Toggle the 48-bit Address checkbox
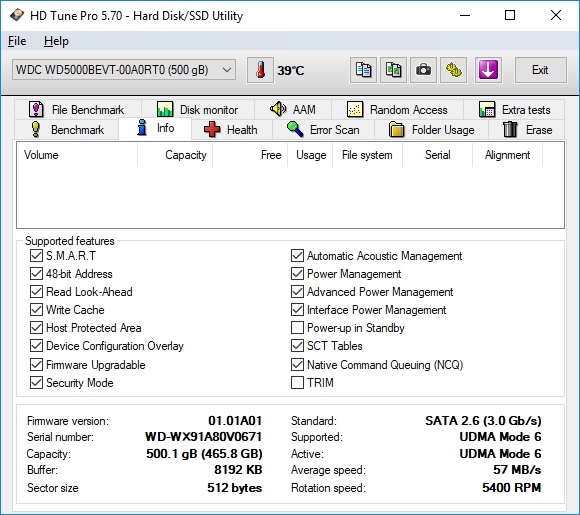The height and width of the screenshot is (515, 580). click(36, 274)
